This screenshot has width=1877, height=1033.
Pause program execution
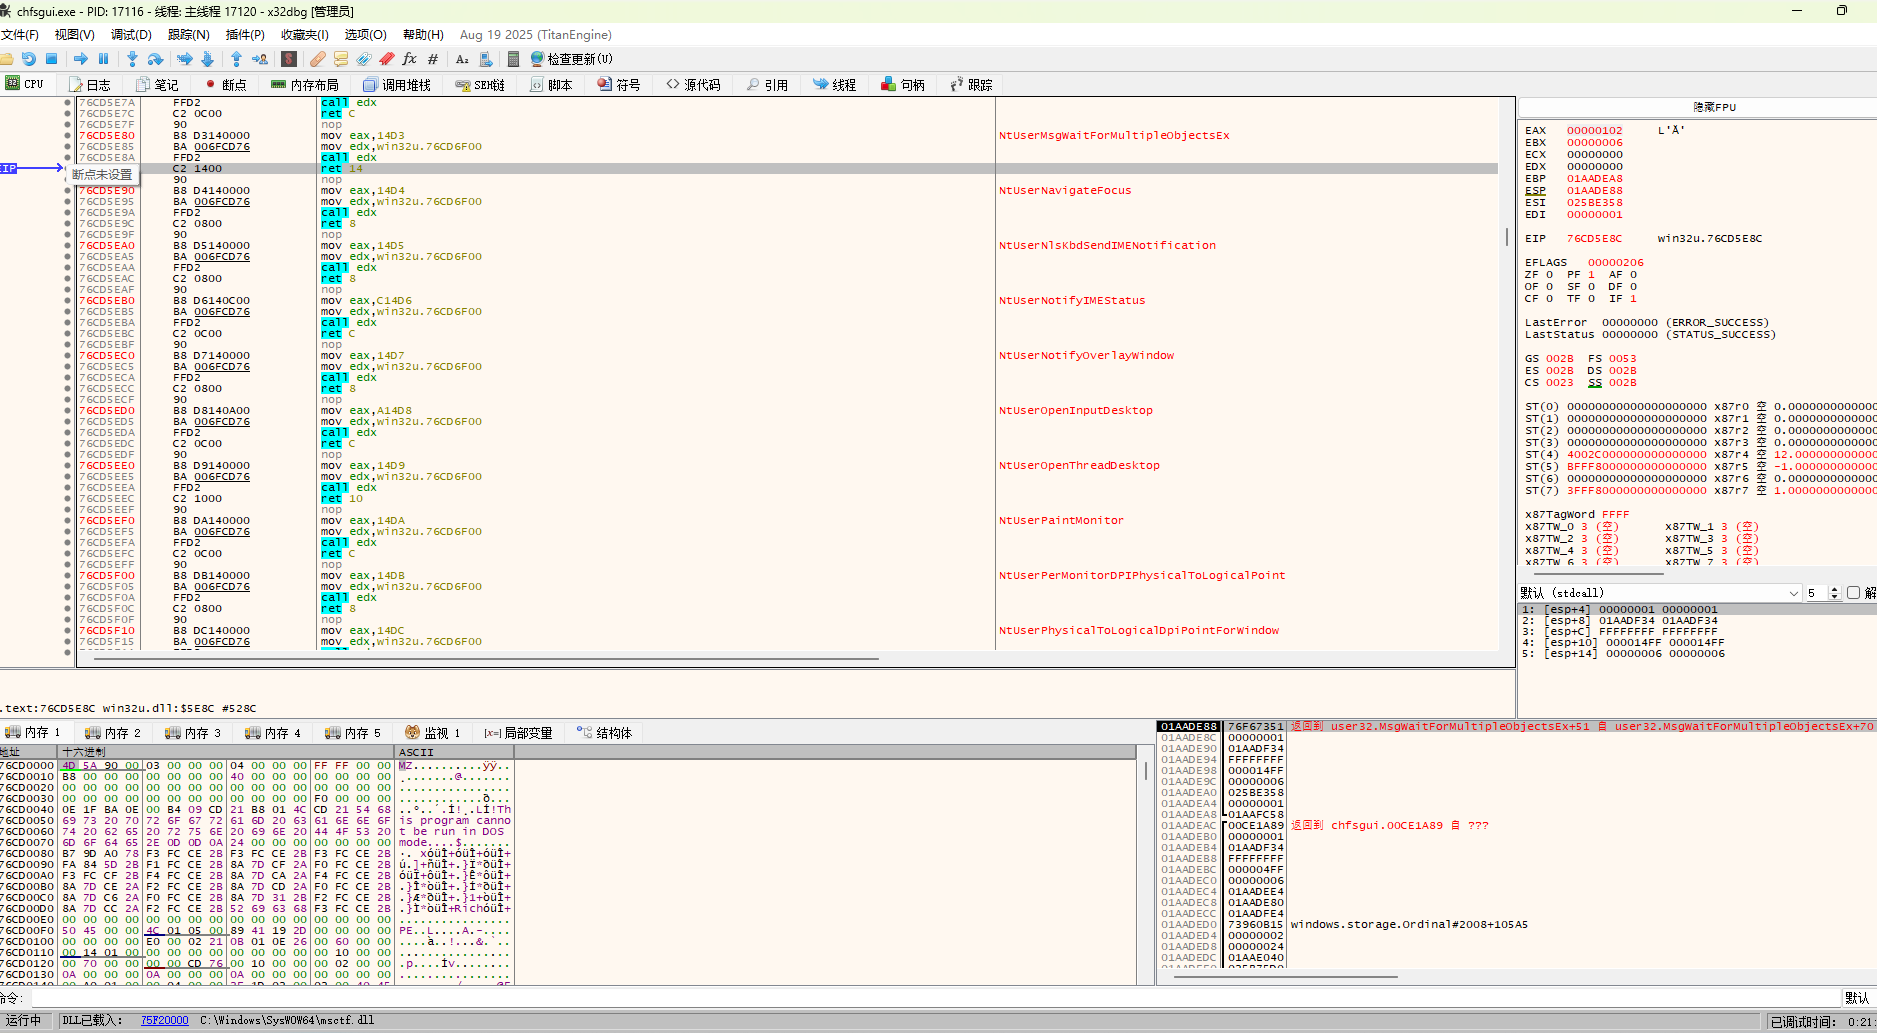pyautogui.click(x=104, y=58)
